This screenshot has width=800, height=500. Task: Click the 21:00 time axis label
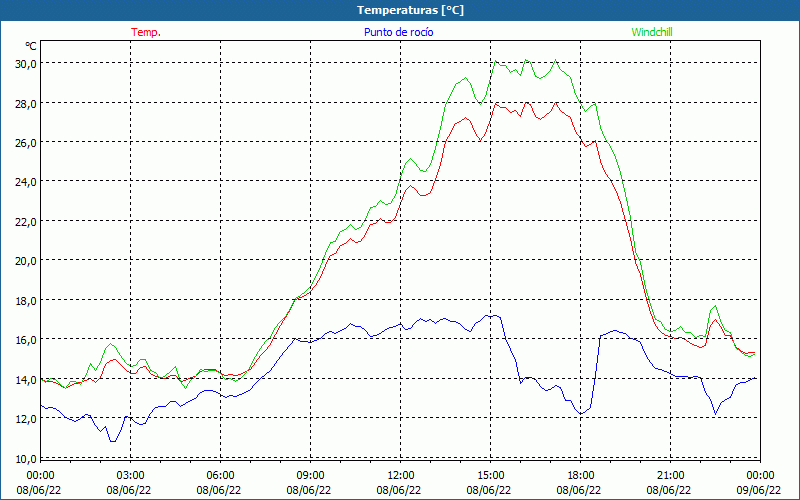[670, 476]
